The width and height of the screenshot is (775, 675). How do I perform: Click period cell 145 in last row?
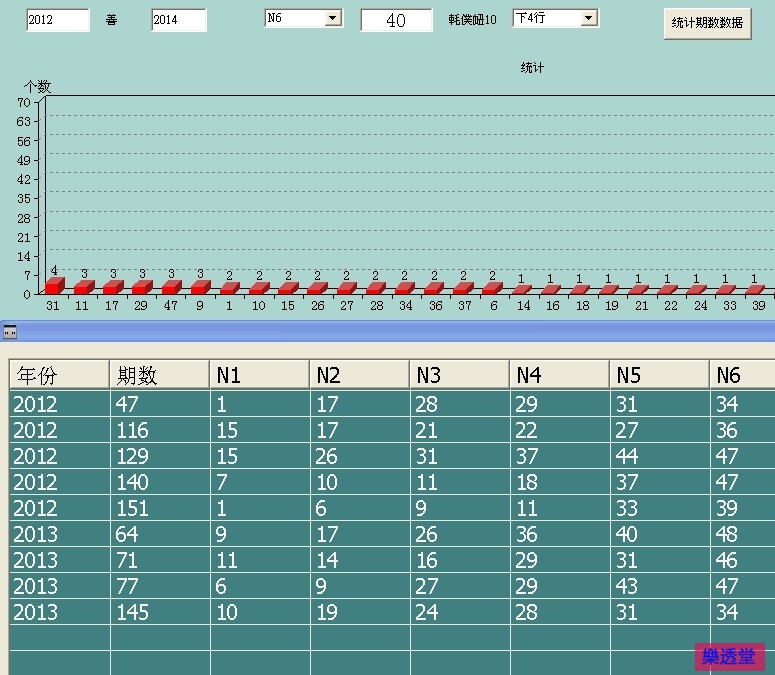159,612
